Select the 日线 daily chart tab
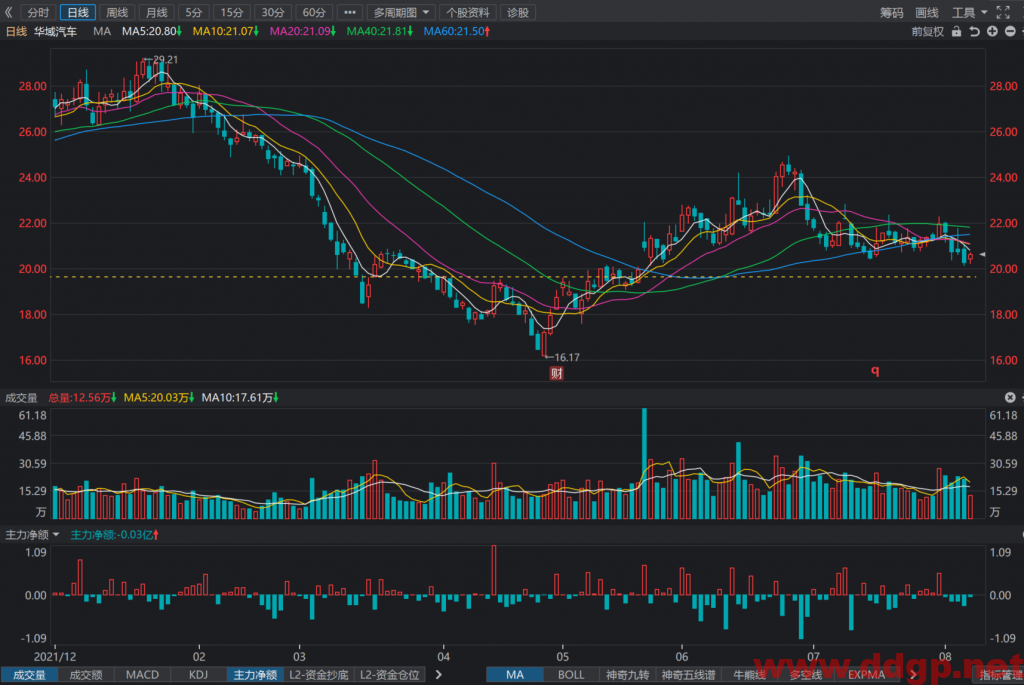This screenshot has height=685, width=1024. pyautogui.click(x=78, y=12)
